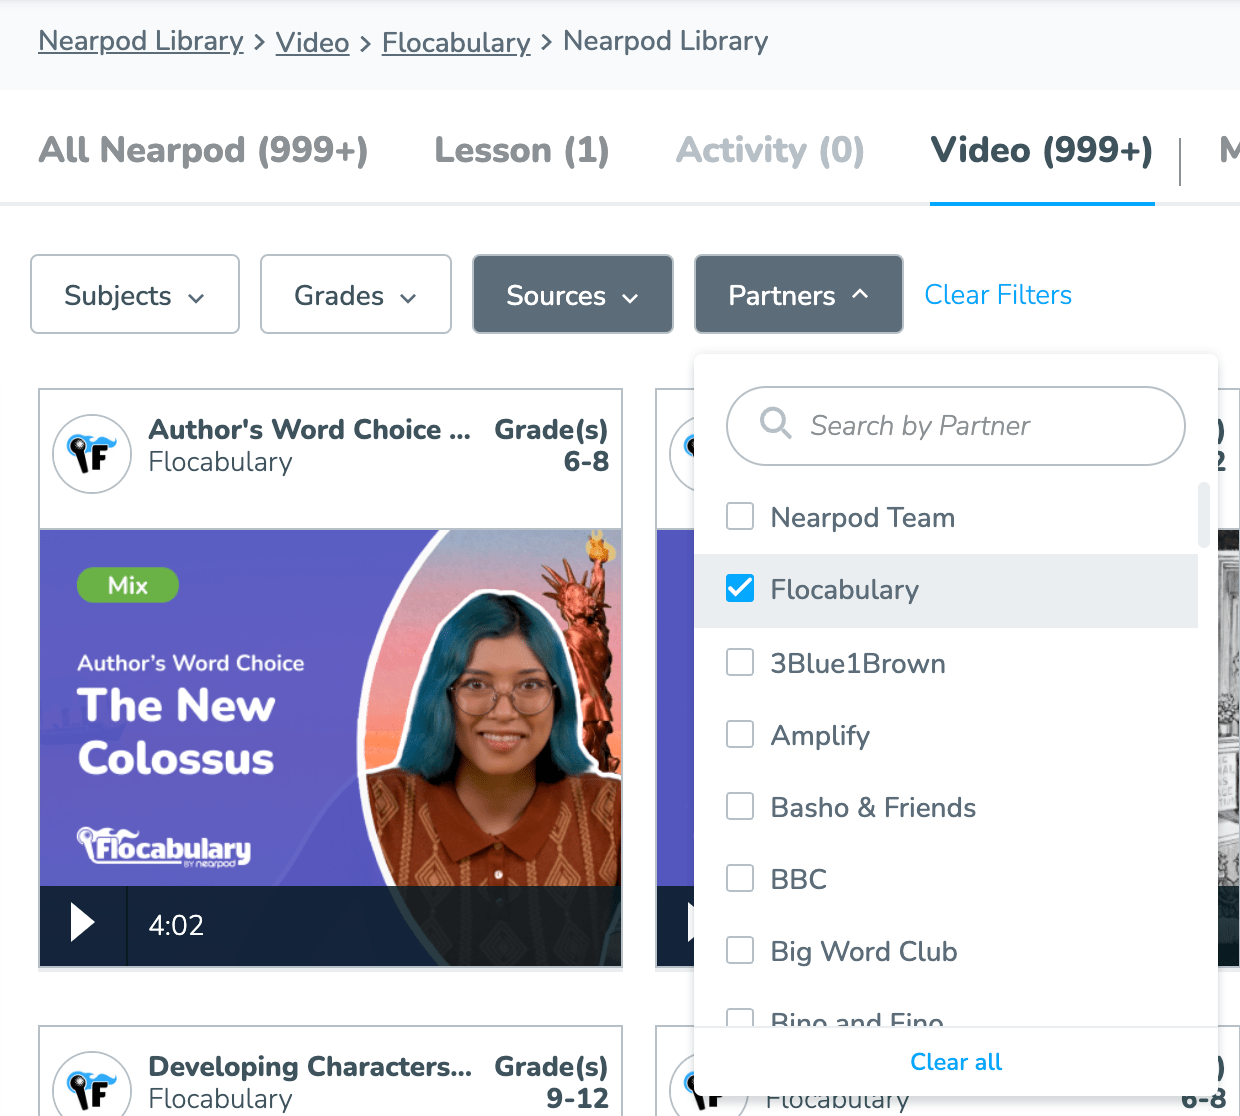The height and width of the screenshot is (1116, 1240).
Task: Check the Nearpod Team checkbox
Action: [x=740, y=517]
